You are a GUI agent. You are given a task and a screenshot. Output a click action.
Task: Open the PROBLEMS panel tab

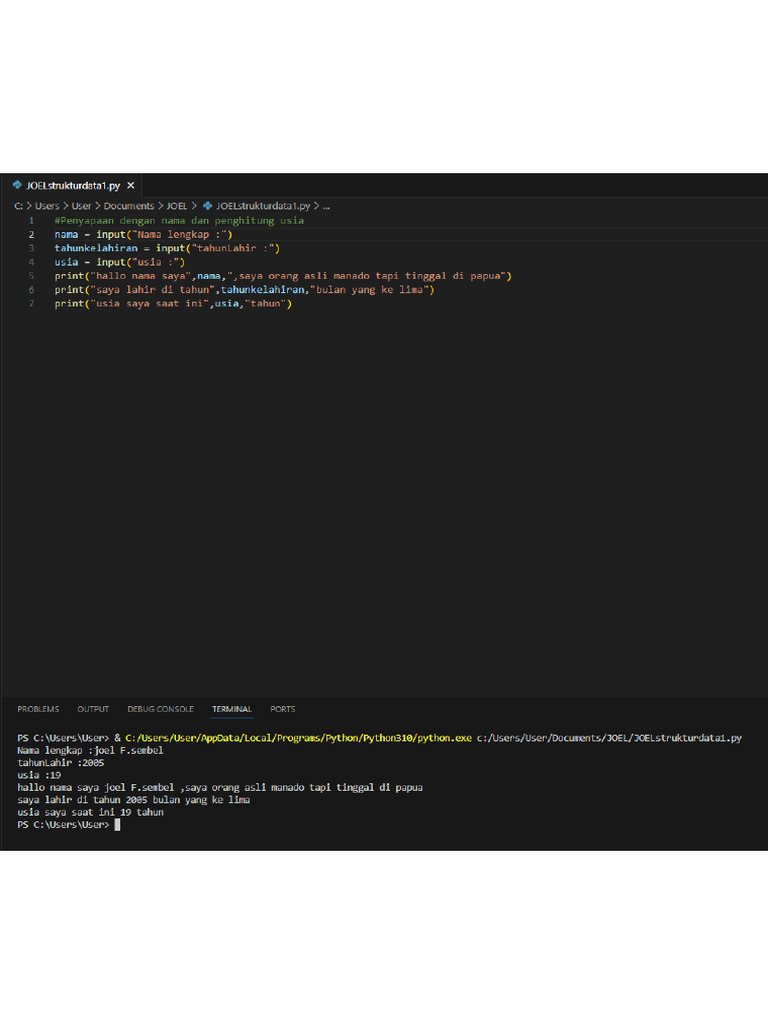(38, 709)
